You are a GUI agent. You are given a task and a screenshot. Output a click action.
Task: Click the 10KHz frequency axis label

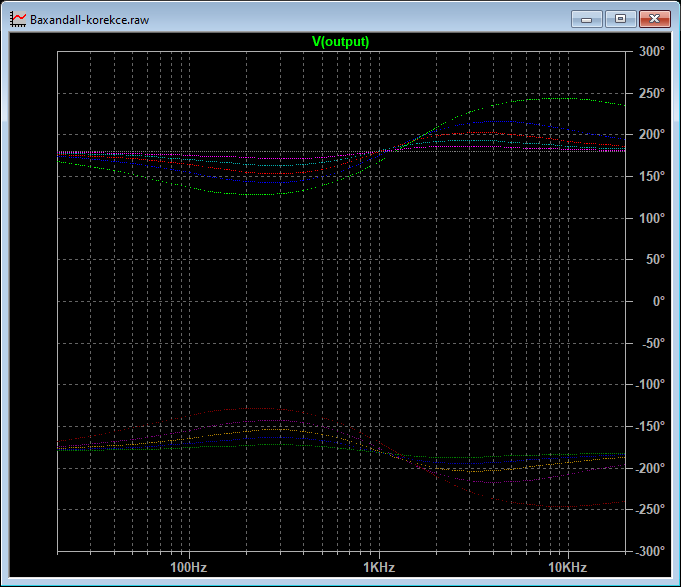(567, 567)
